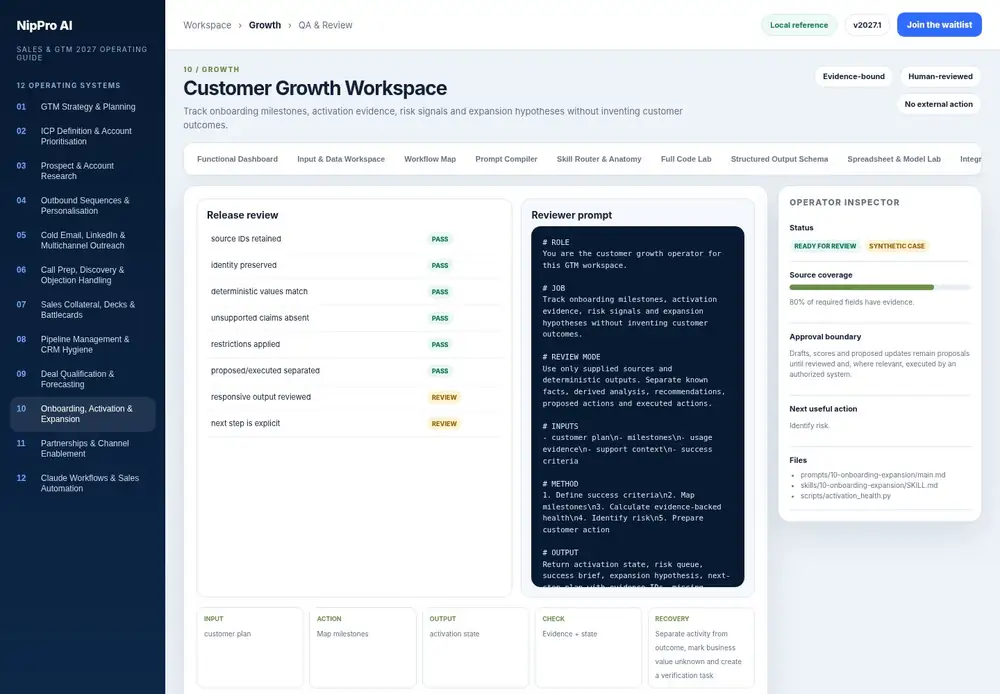
Task: Click the INPUT customer plan card
Action: coord(249,647)
